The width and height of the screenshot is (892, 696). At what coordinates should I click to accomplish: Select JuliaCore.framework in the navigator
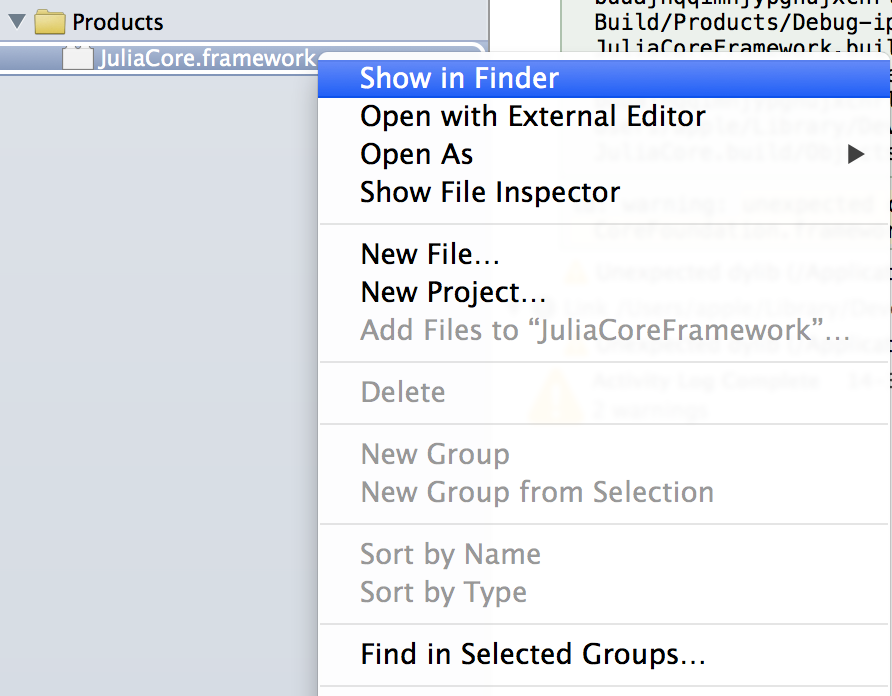(207, 58)
